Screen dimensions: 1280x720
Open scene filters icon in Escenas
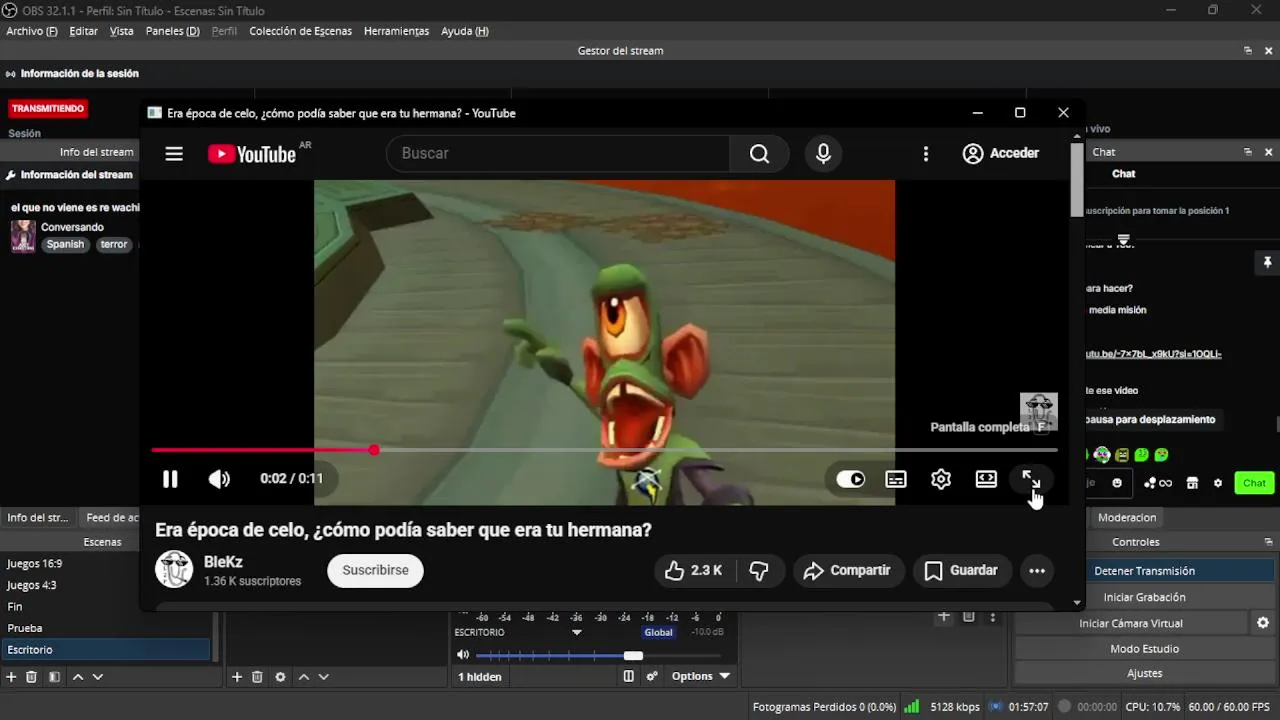coord(54,677)
